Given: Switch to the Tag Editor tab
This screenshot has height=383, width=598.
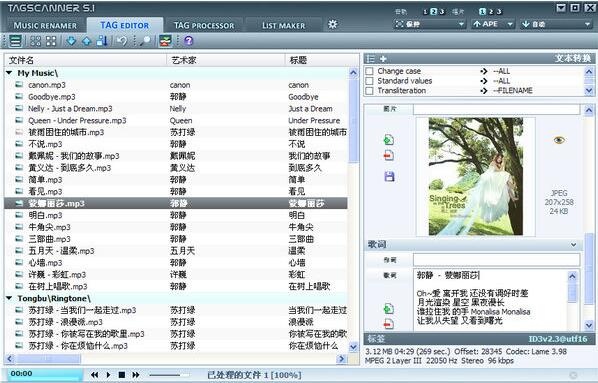Looking at the screenshot, I should click(x=125, y=26).
